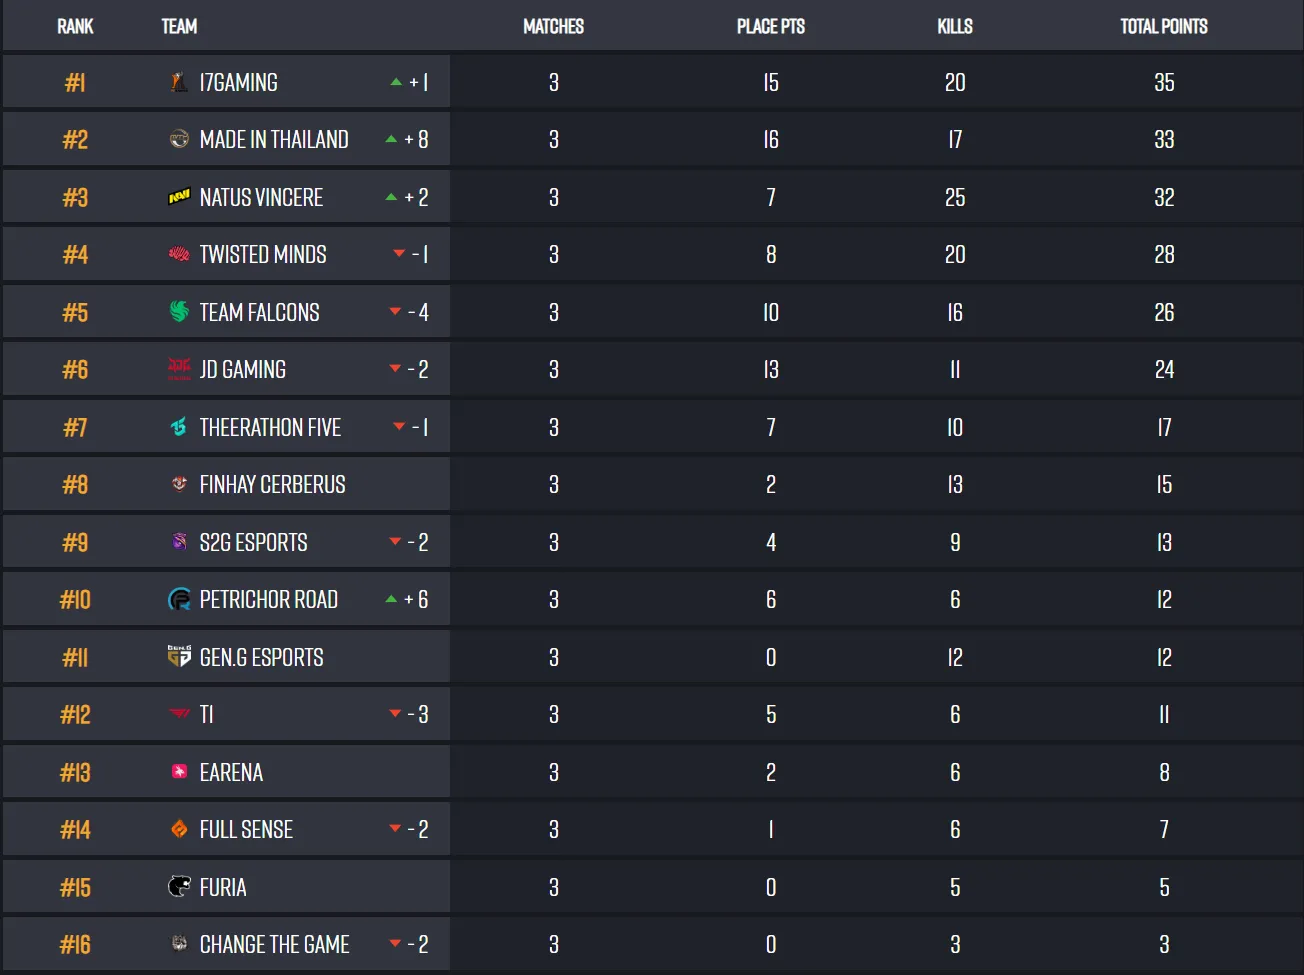Click the #16 rank for Change The Game

click(x=75, y=945)
